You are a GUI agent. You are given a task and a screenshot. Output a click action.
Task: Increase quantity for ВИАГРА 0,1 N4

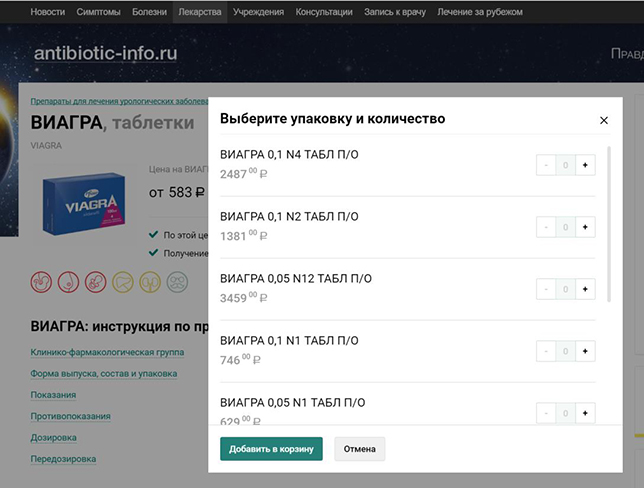pos(585,165)
